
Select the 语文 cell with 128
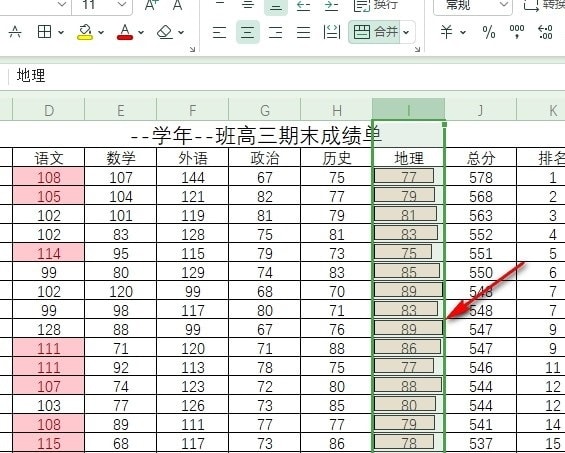tap(49, 329)
